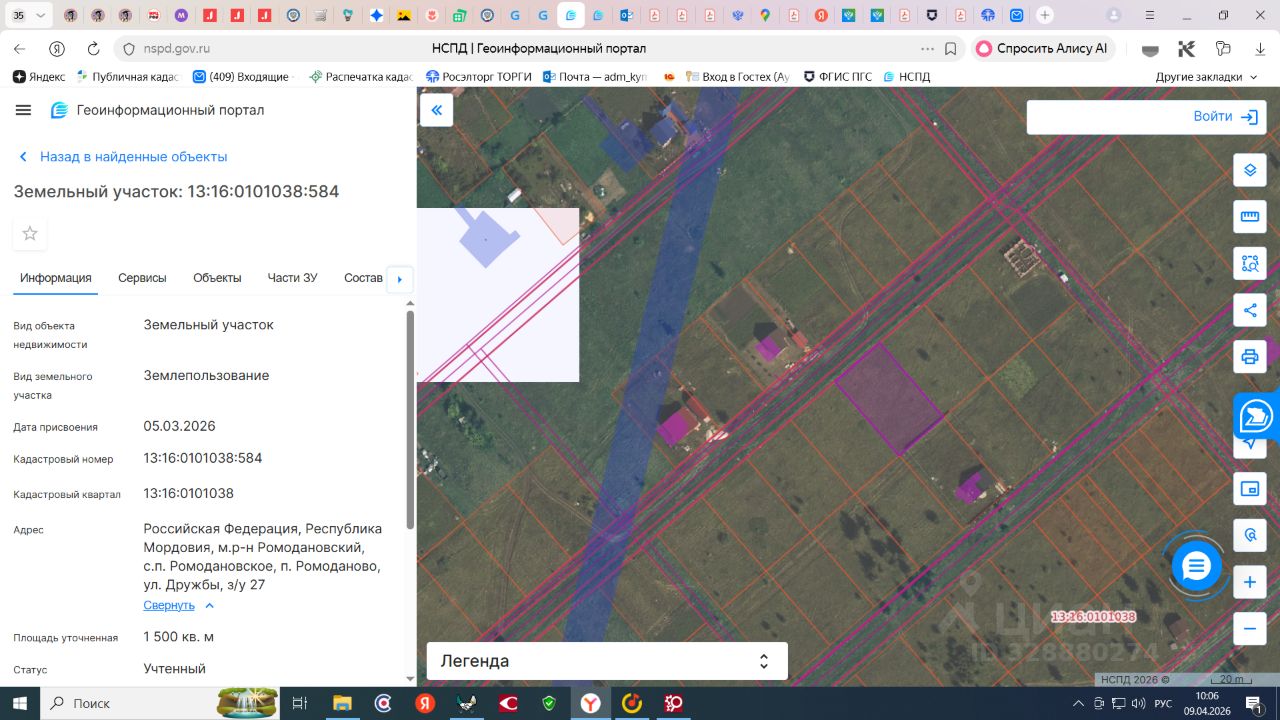Open the round blue chat assistant button
This screenshot has width=1280, height=720.
[1196, 567]
